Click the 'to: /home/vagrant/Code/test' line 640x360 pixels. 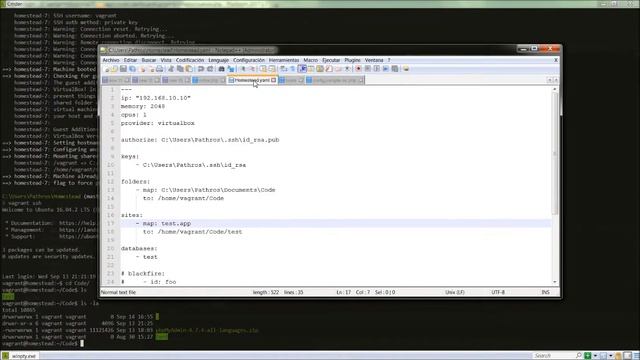[192, 232]
